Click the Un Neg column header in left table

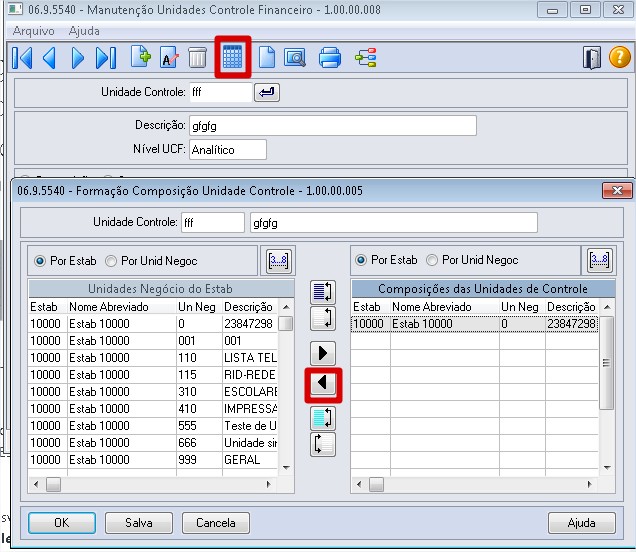197,307
